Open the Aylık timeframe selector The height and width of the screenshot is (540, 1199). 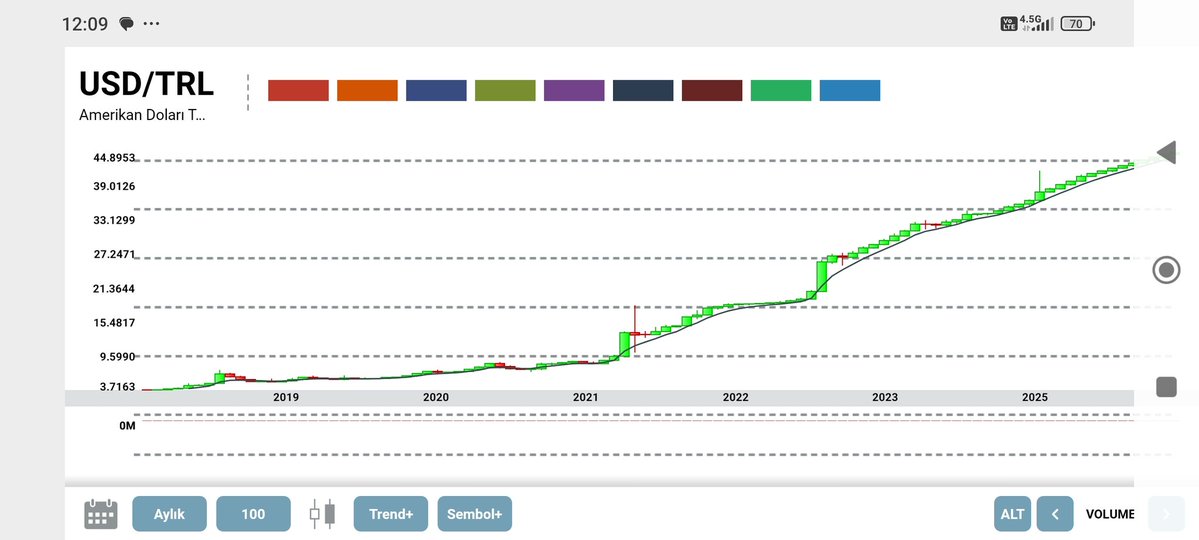[170, 514]
